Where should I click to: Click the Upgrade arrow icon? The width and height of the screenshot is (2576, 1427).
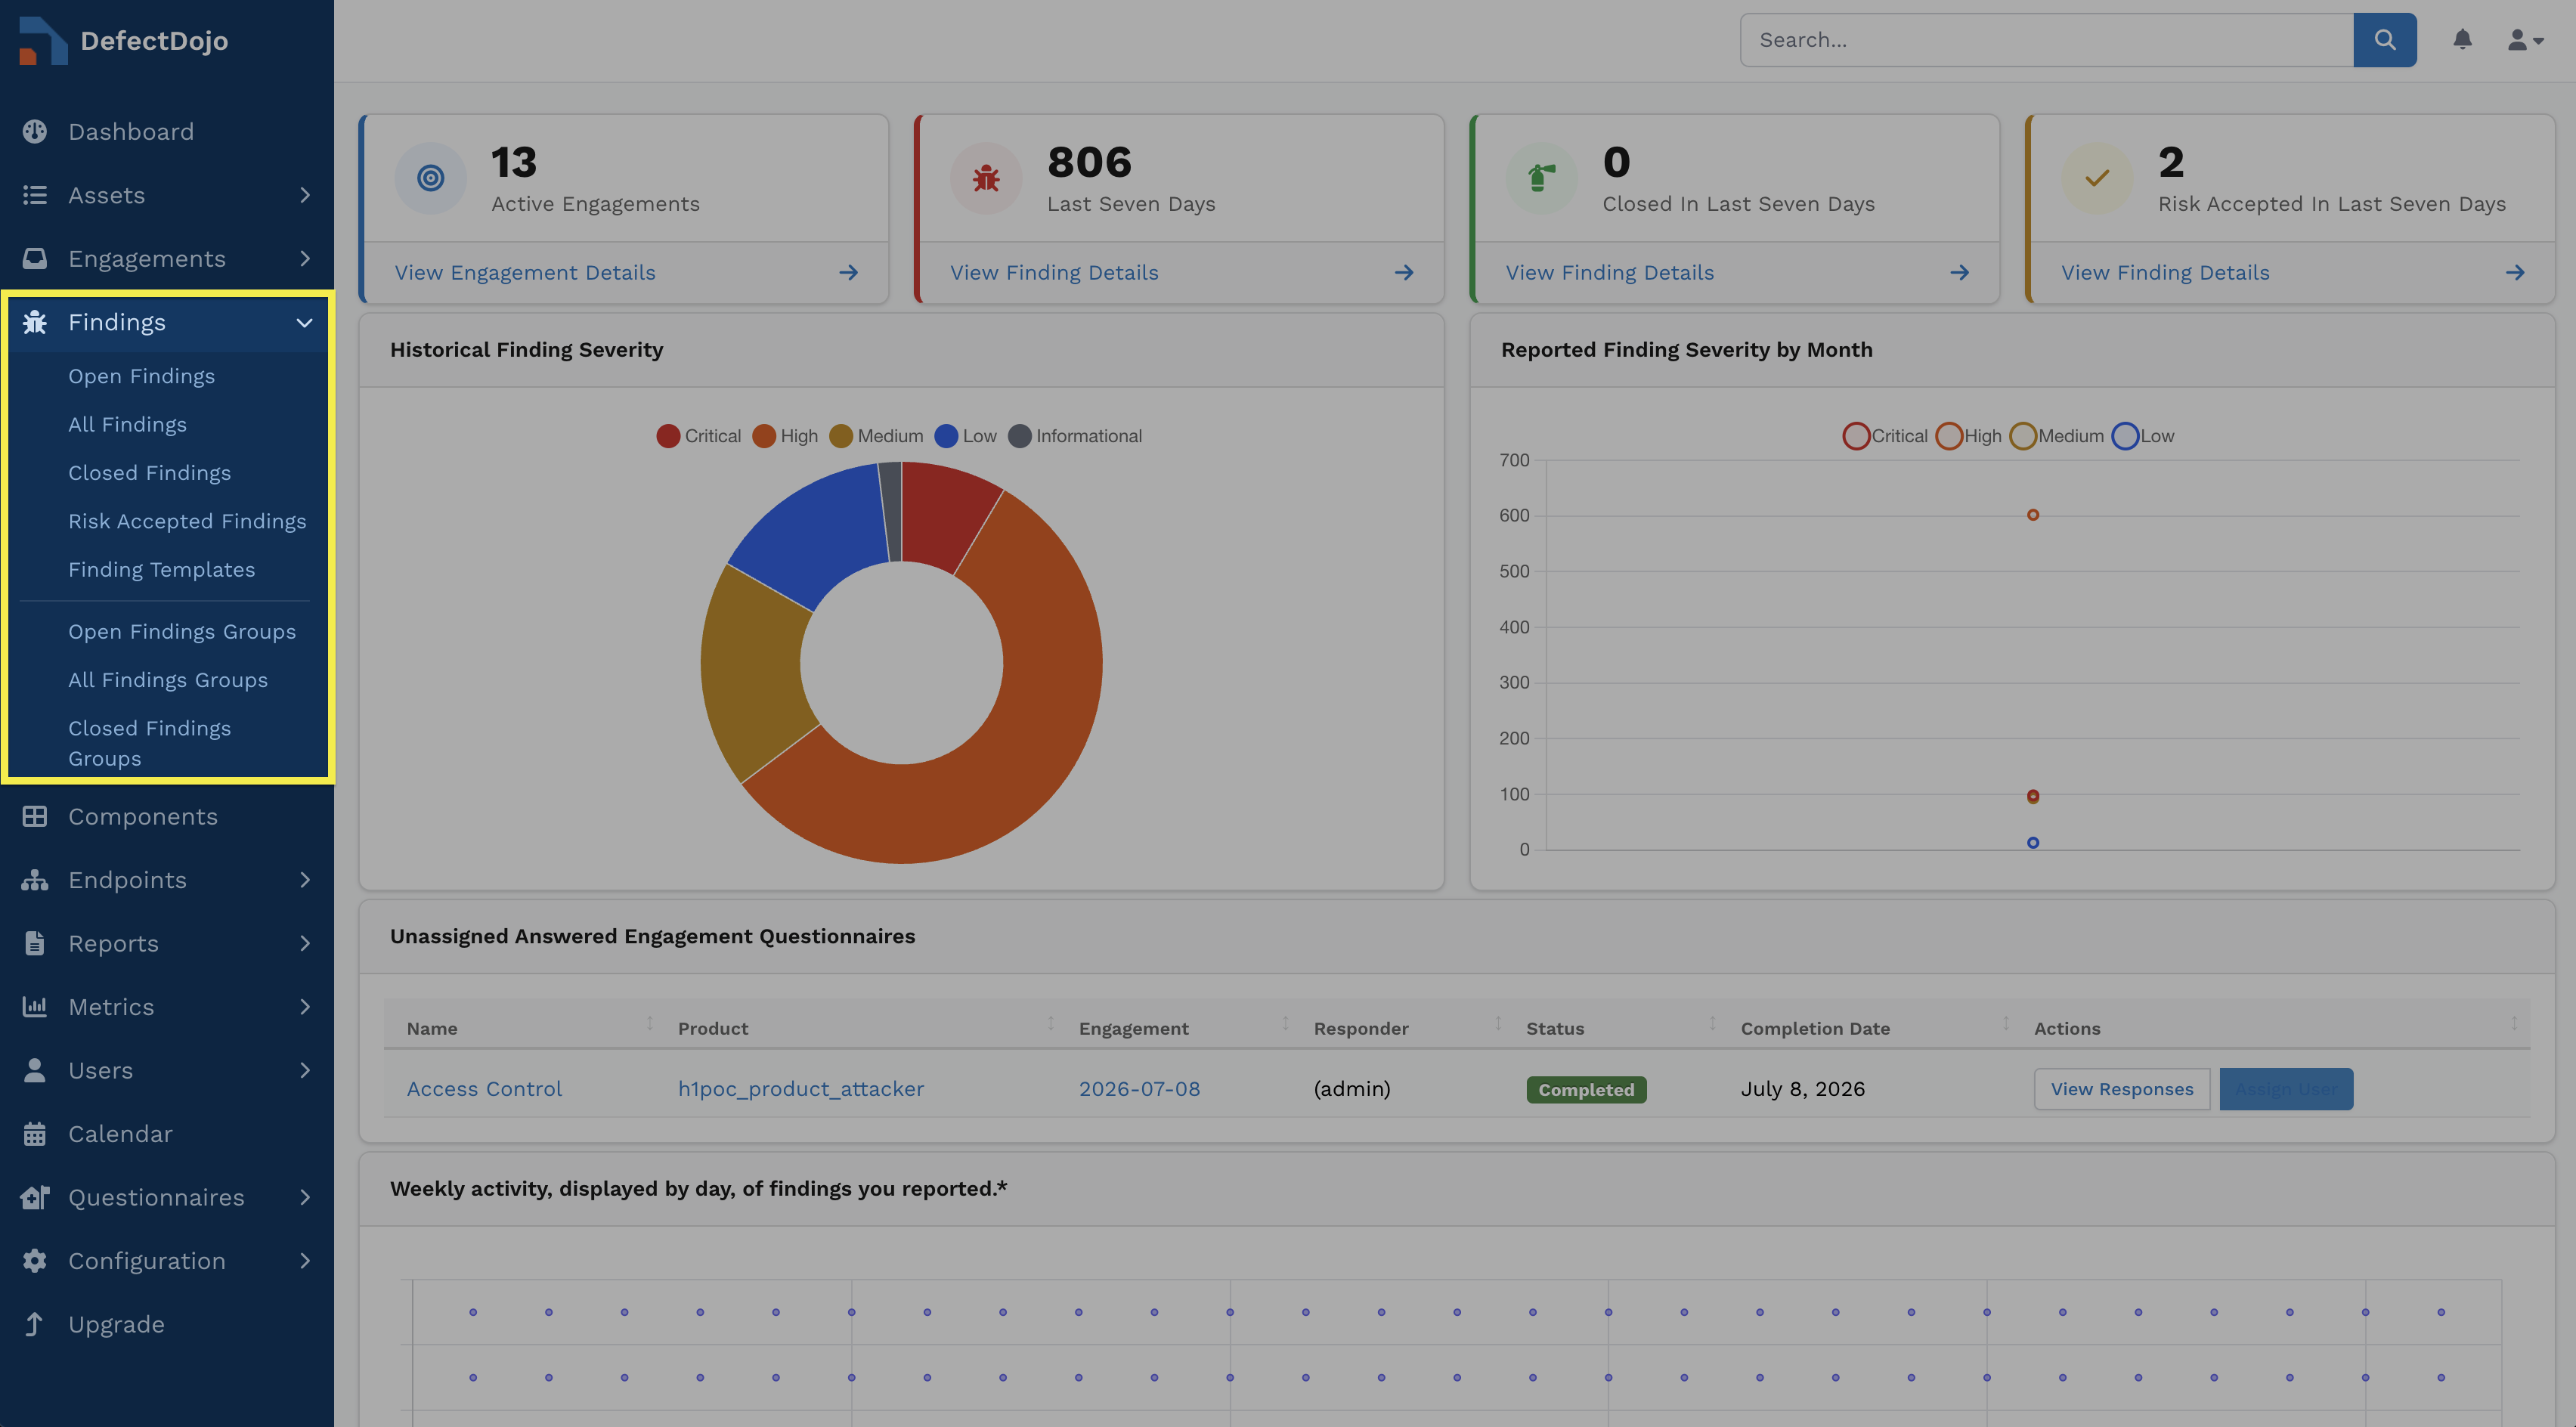click(35, 1323)
